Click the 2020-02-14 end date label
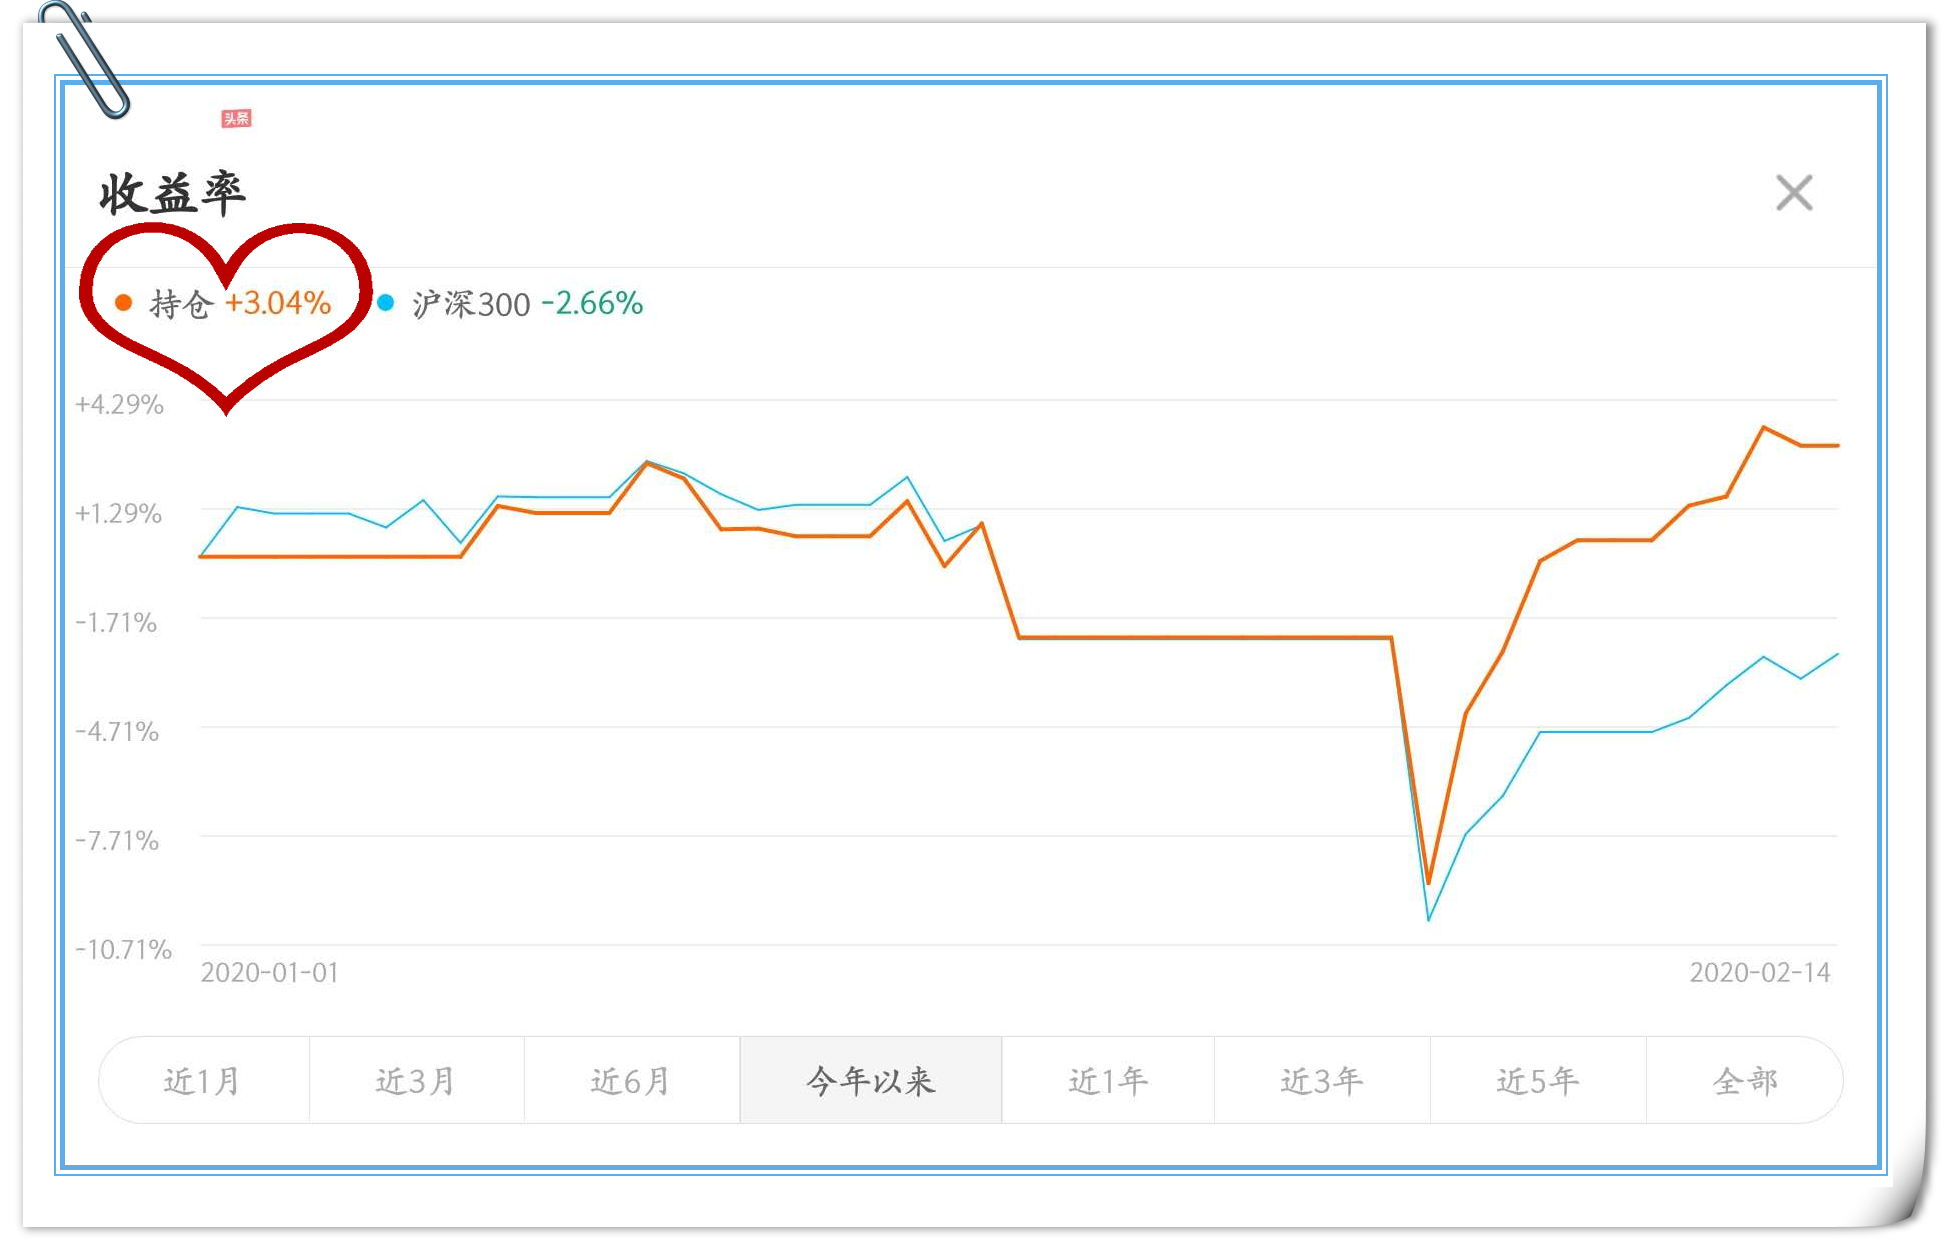This screenshot has height=1250, width=1949. click(1760, 972)
